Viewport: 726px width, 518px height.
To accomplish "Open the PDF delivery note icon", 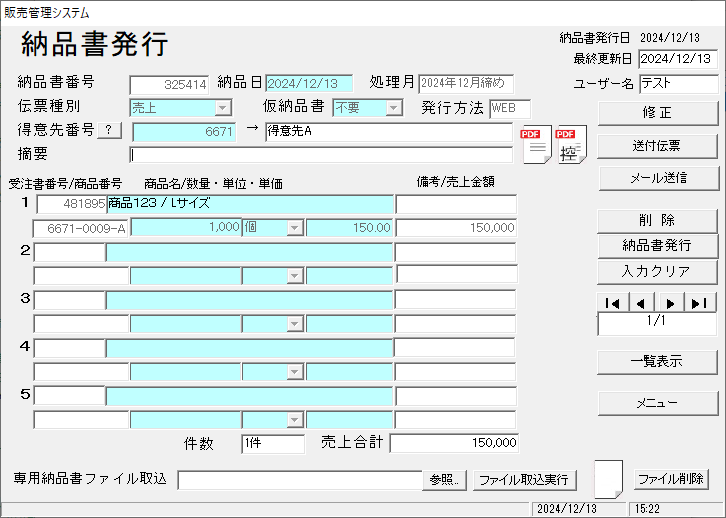I will (537, 144).
